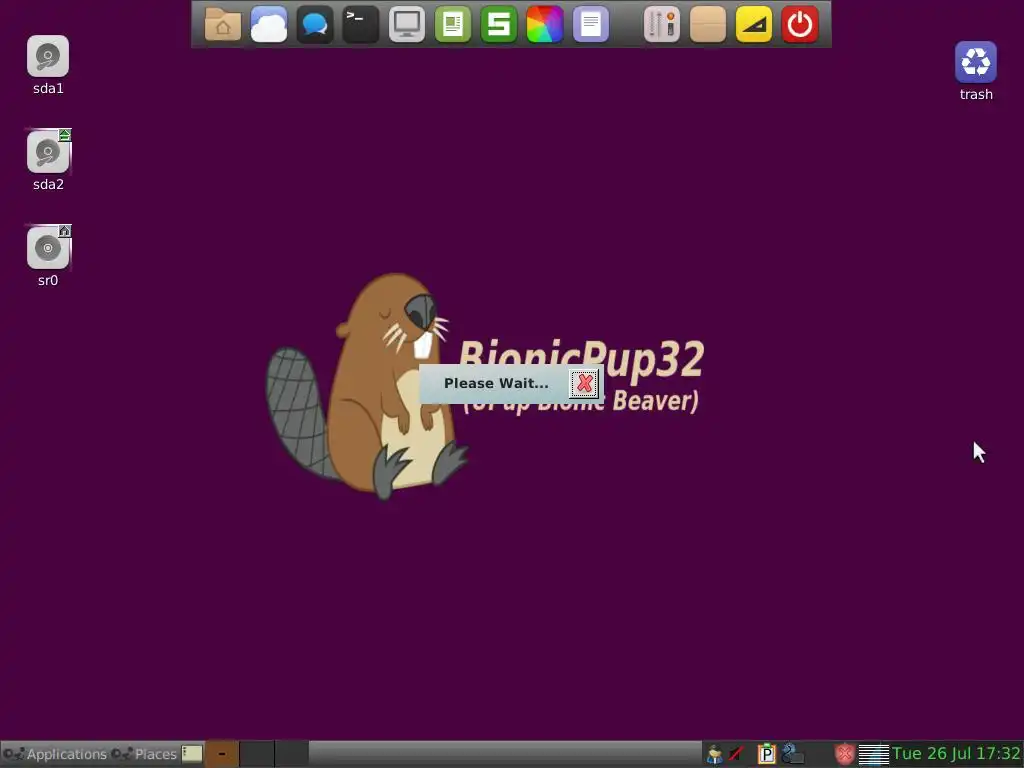Open the green spreadsheet S icon

click(x=498, y=25)
